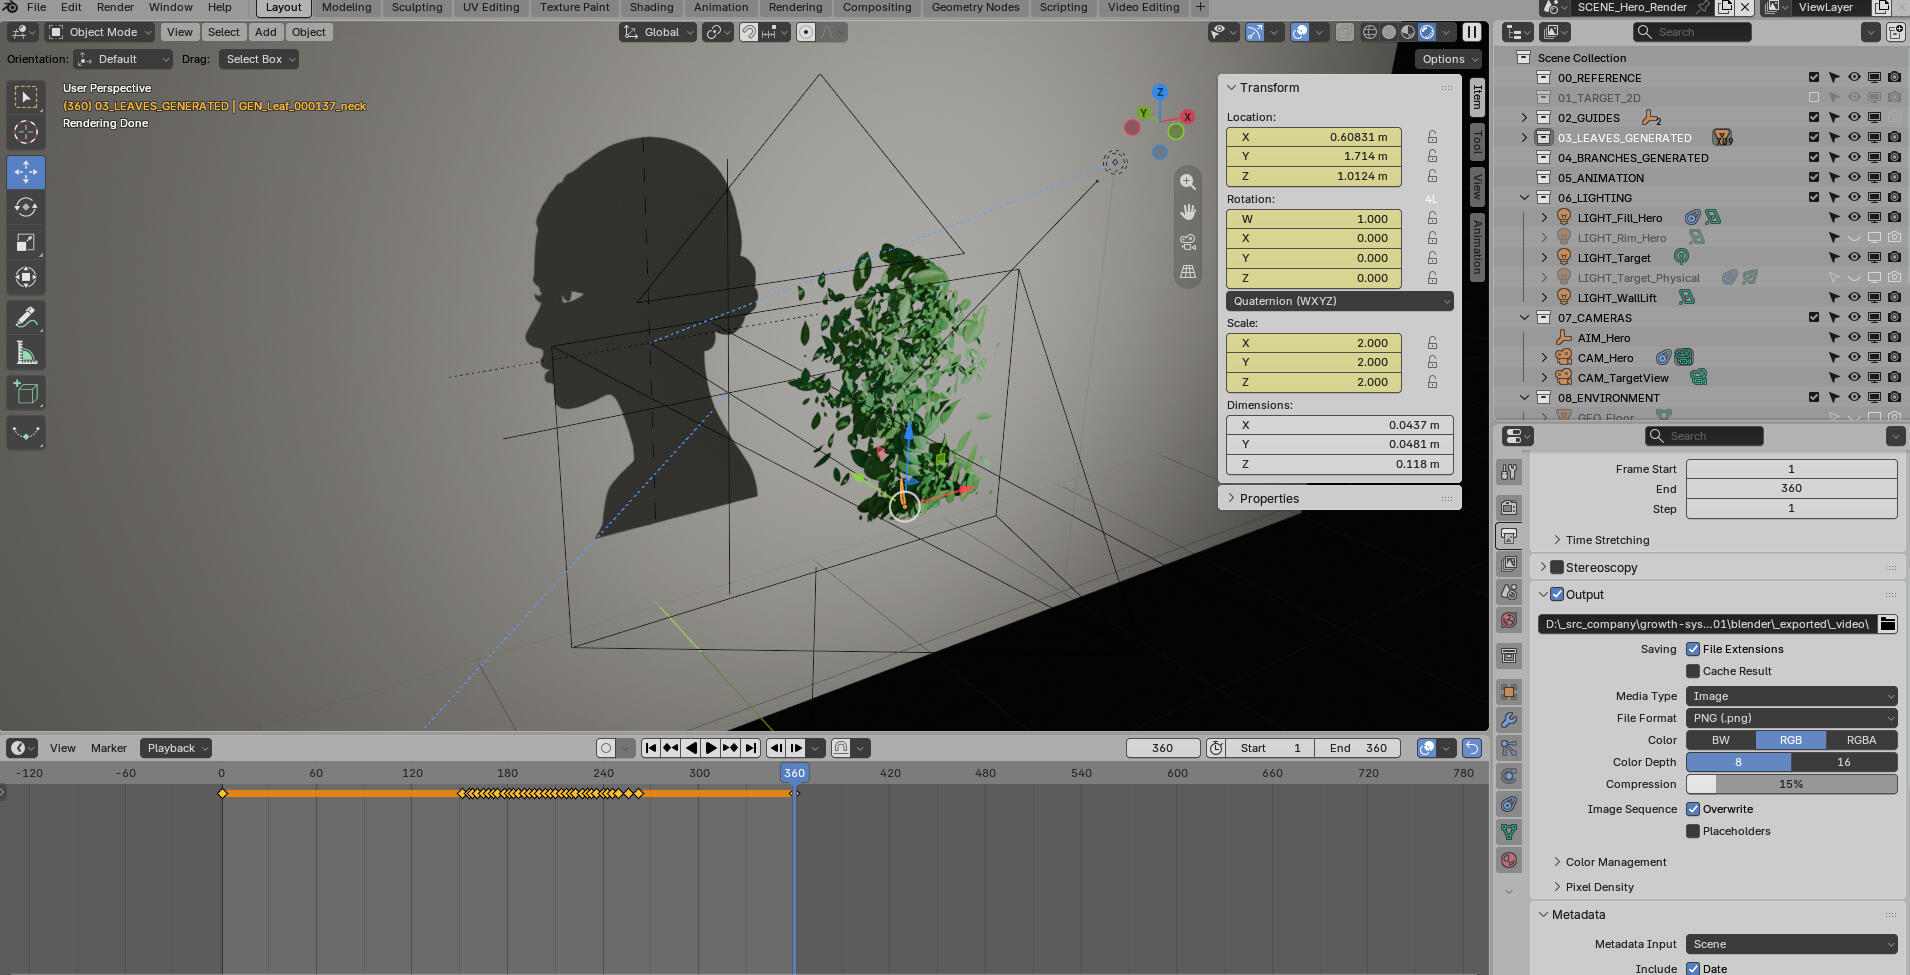Click the zoom magnifier viewport icon
Screen dimensions: 1910x975
coord(1188,182)
